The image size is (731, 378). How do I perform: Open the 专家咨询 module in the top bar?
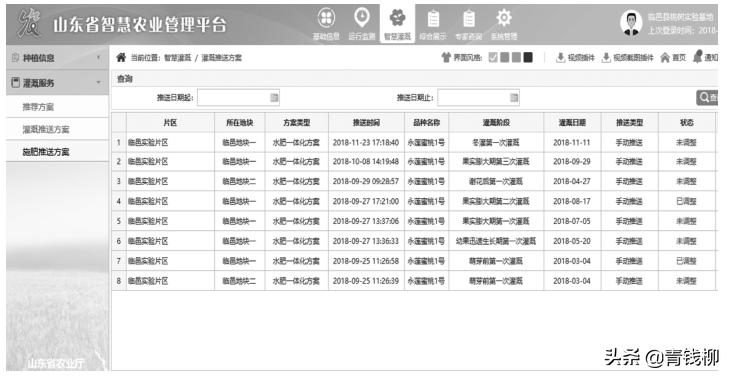pyautogui.click(x=468, y=24)
